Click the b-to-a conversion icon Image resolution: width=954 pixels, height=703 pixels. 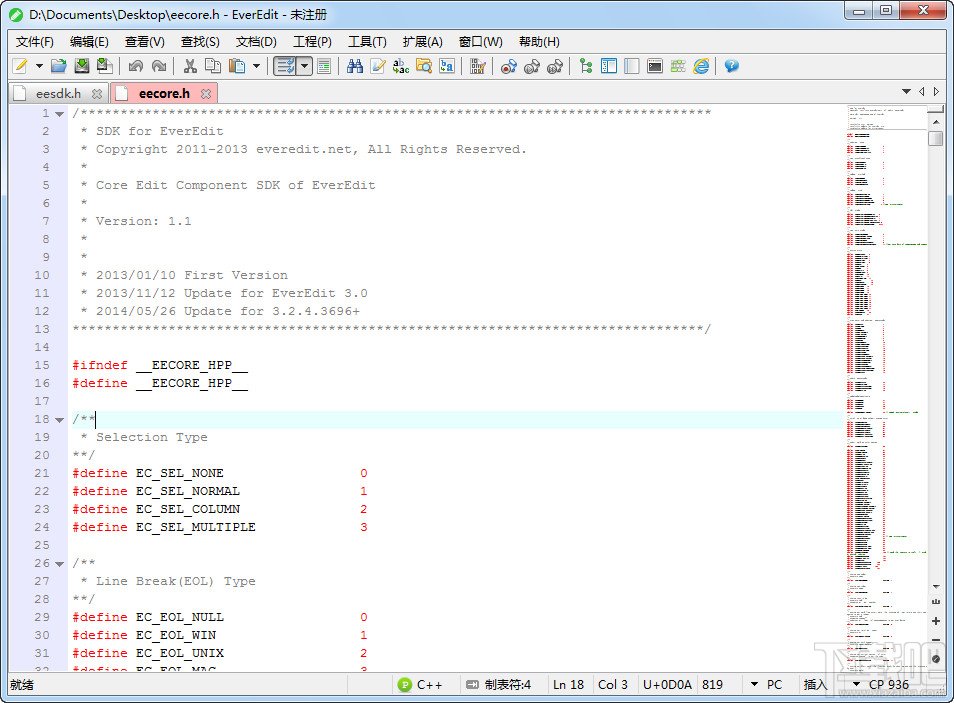pyautogui.click(x=447, y=66)
